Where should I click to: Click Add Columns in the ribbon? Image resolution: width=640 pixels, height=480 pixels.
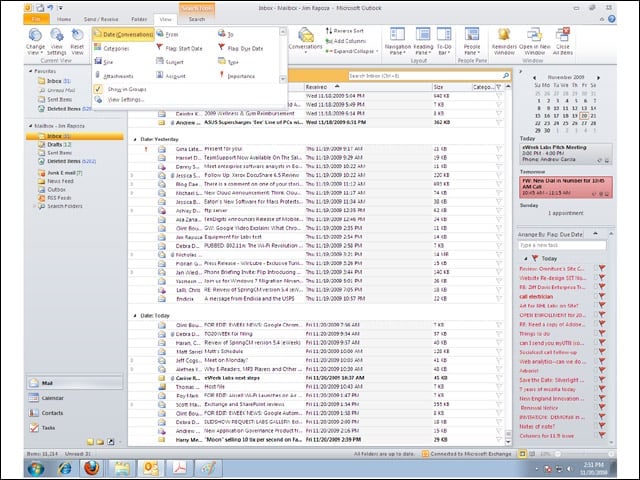pos(346,41)
